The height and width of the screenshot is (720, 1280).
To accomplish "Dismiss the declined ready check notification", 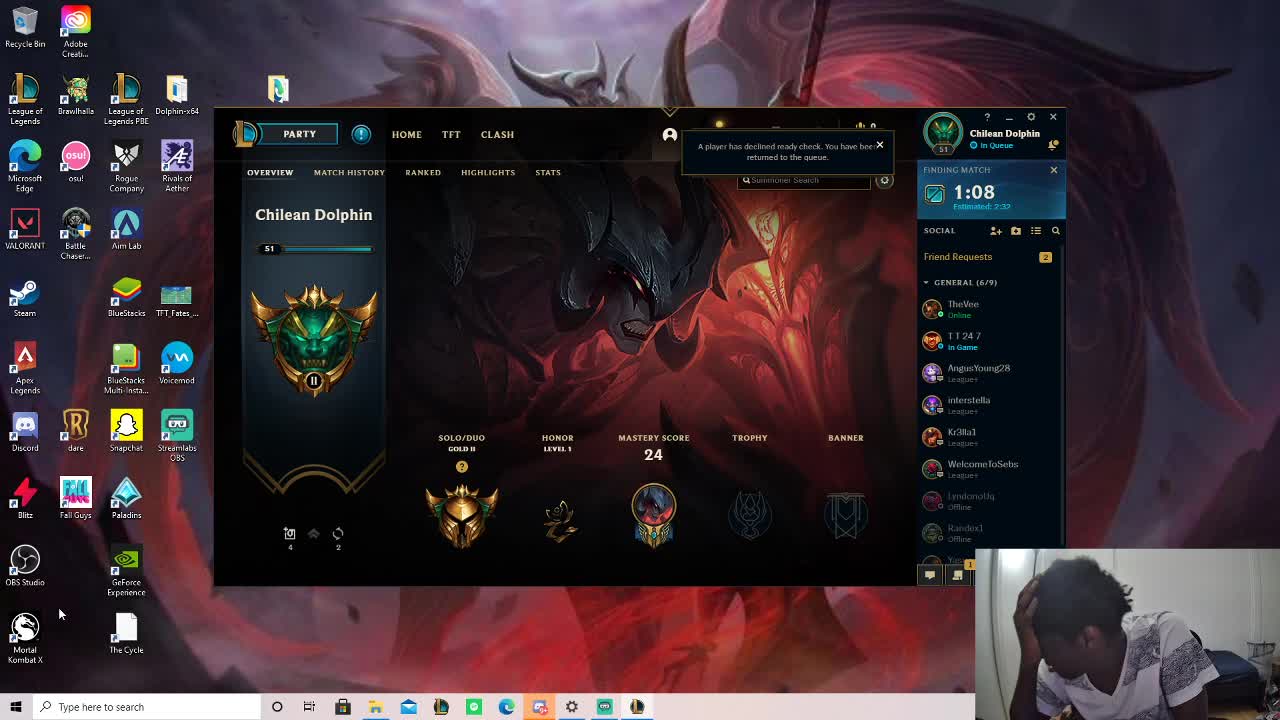I will tap(880, 145).
